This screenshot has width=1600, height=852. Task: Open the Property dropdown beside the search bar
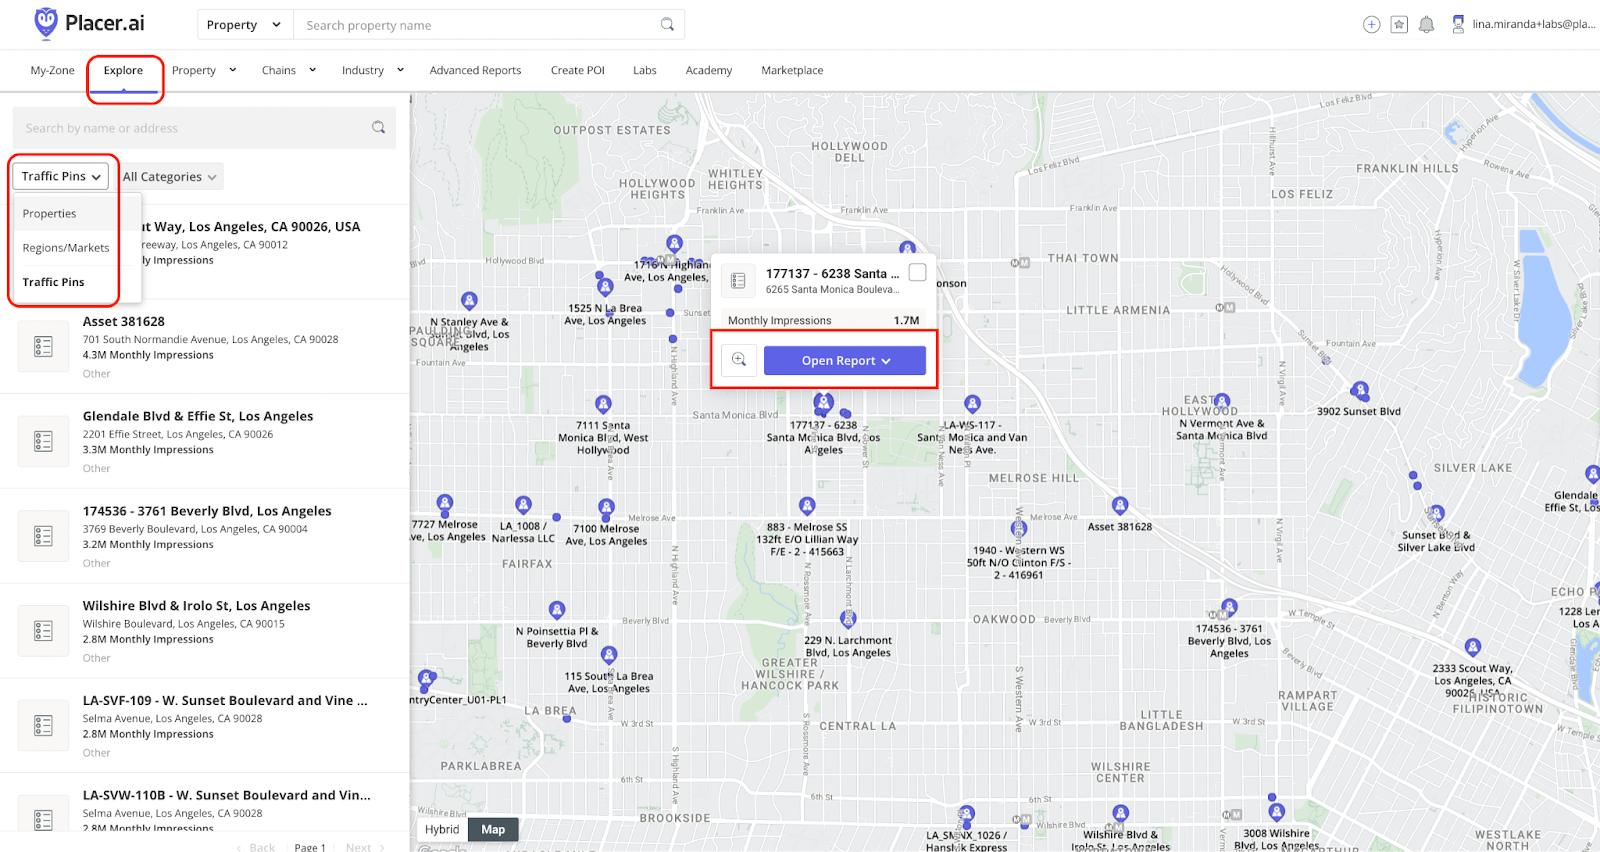coord(243,25)
